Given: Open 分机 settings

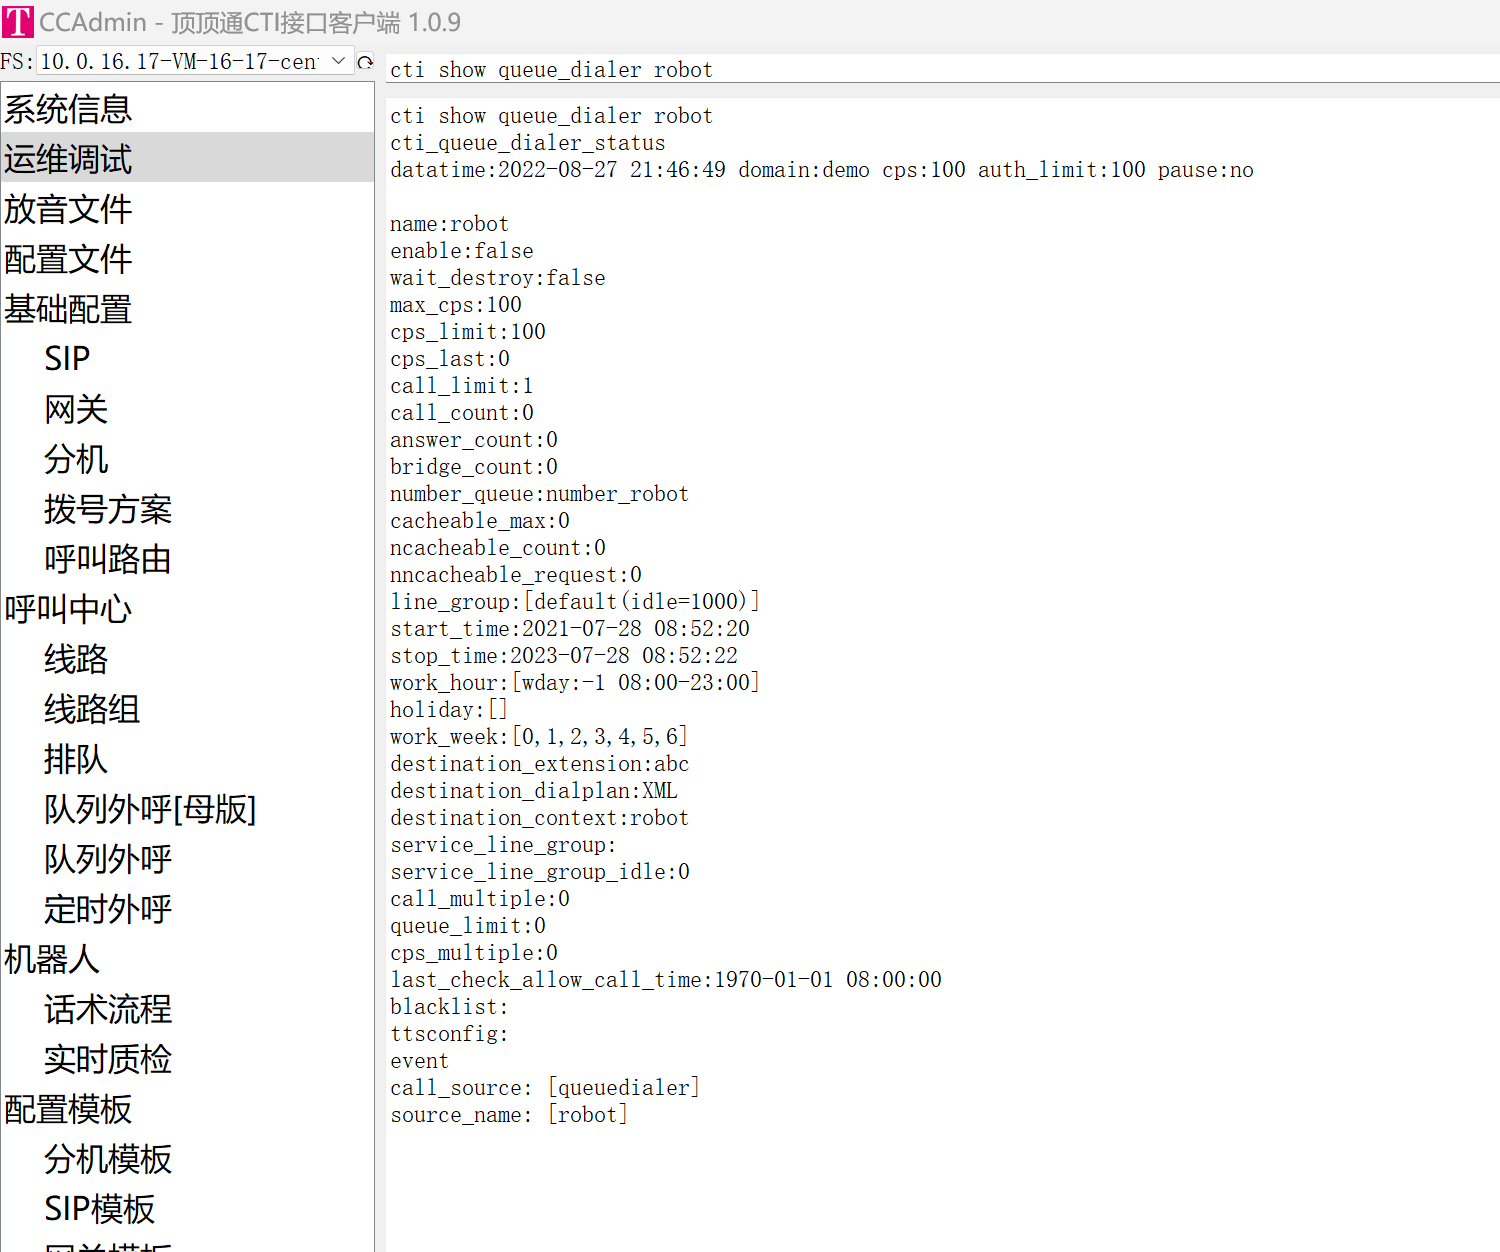Looking at the screenshot, I should pyautogui.click(x=76, y=459).
